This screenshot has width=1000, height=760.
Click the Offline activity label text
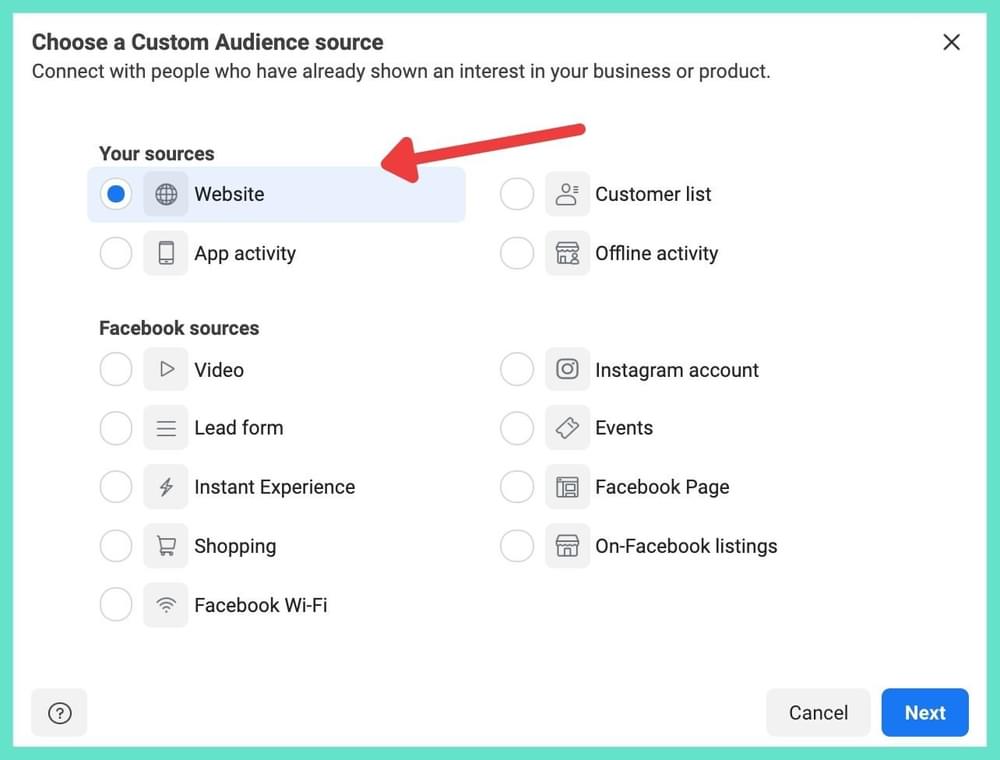[x=656, y=253]
